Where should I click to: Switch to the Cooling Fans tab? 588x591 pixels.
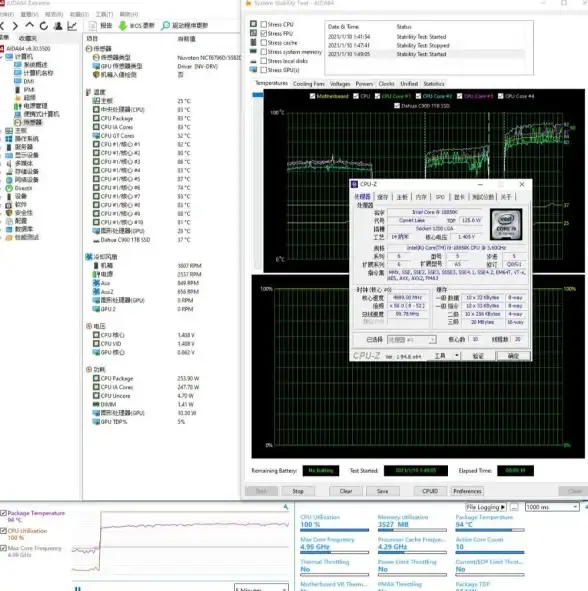(309, 84)
